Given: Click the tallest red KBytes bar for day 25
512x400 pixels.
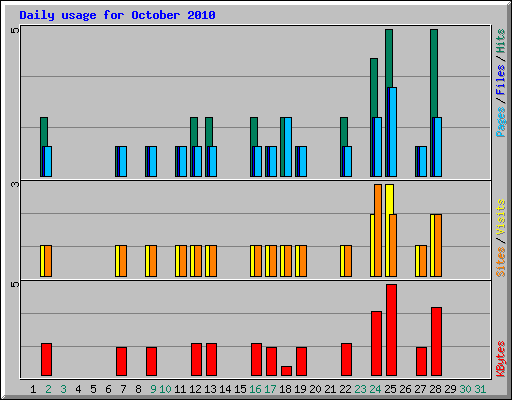Looking at the screenshot, I should click(x=392, y=330).
